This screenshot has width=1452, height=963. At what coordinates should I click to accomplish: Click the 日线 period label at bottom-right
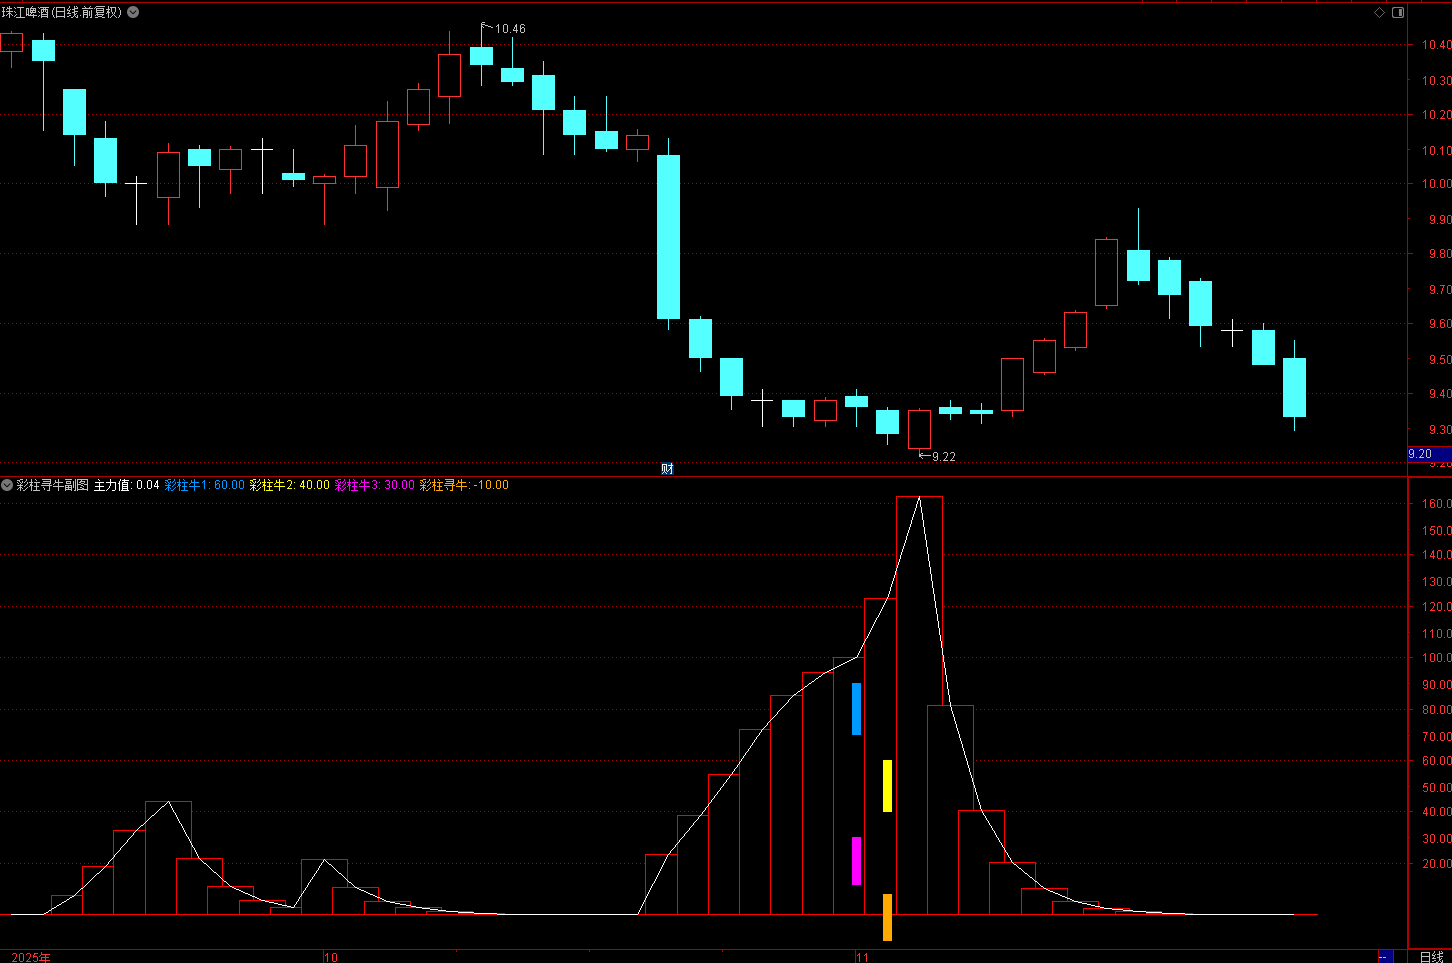pyautogui.click(x=1432, y=957)
